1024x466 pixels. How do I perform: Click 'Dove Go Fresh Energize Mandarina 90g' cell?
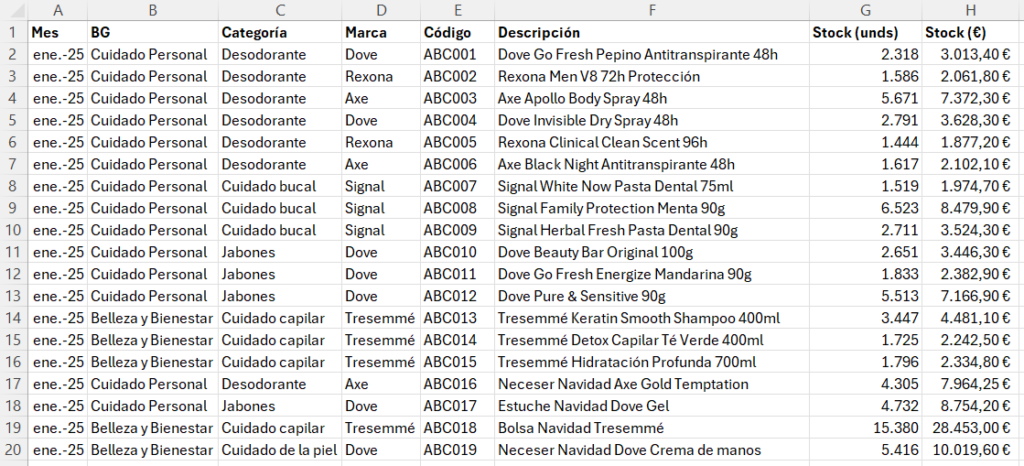pos(652,274)
